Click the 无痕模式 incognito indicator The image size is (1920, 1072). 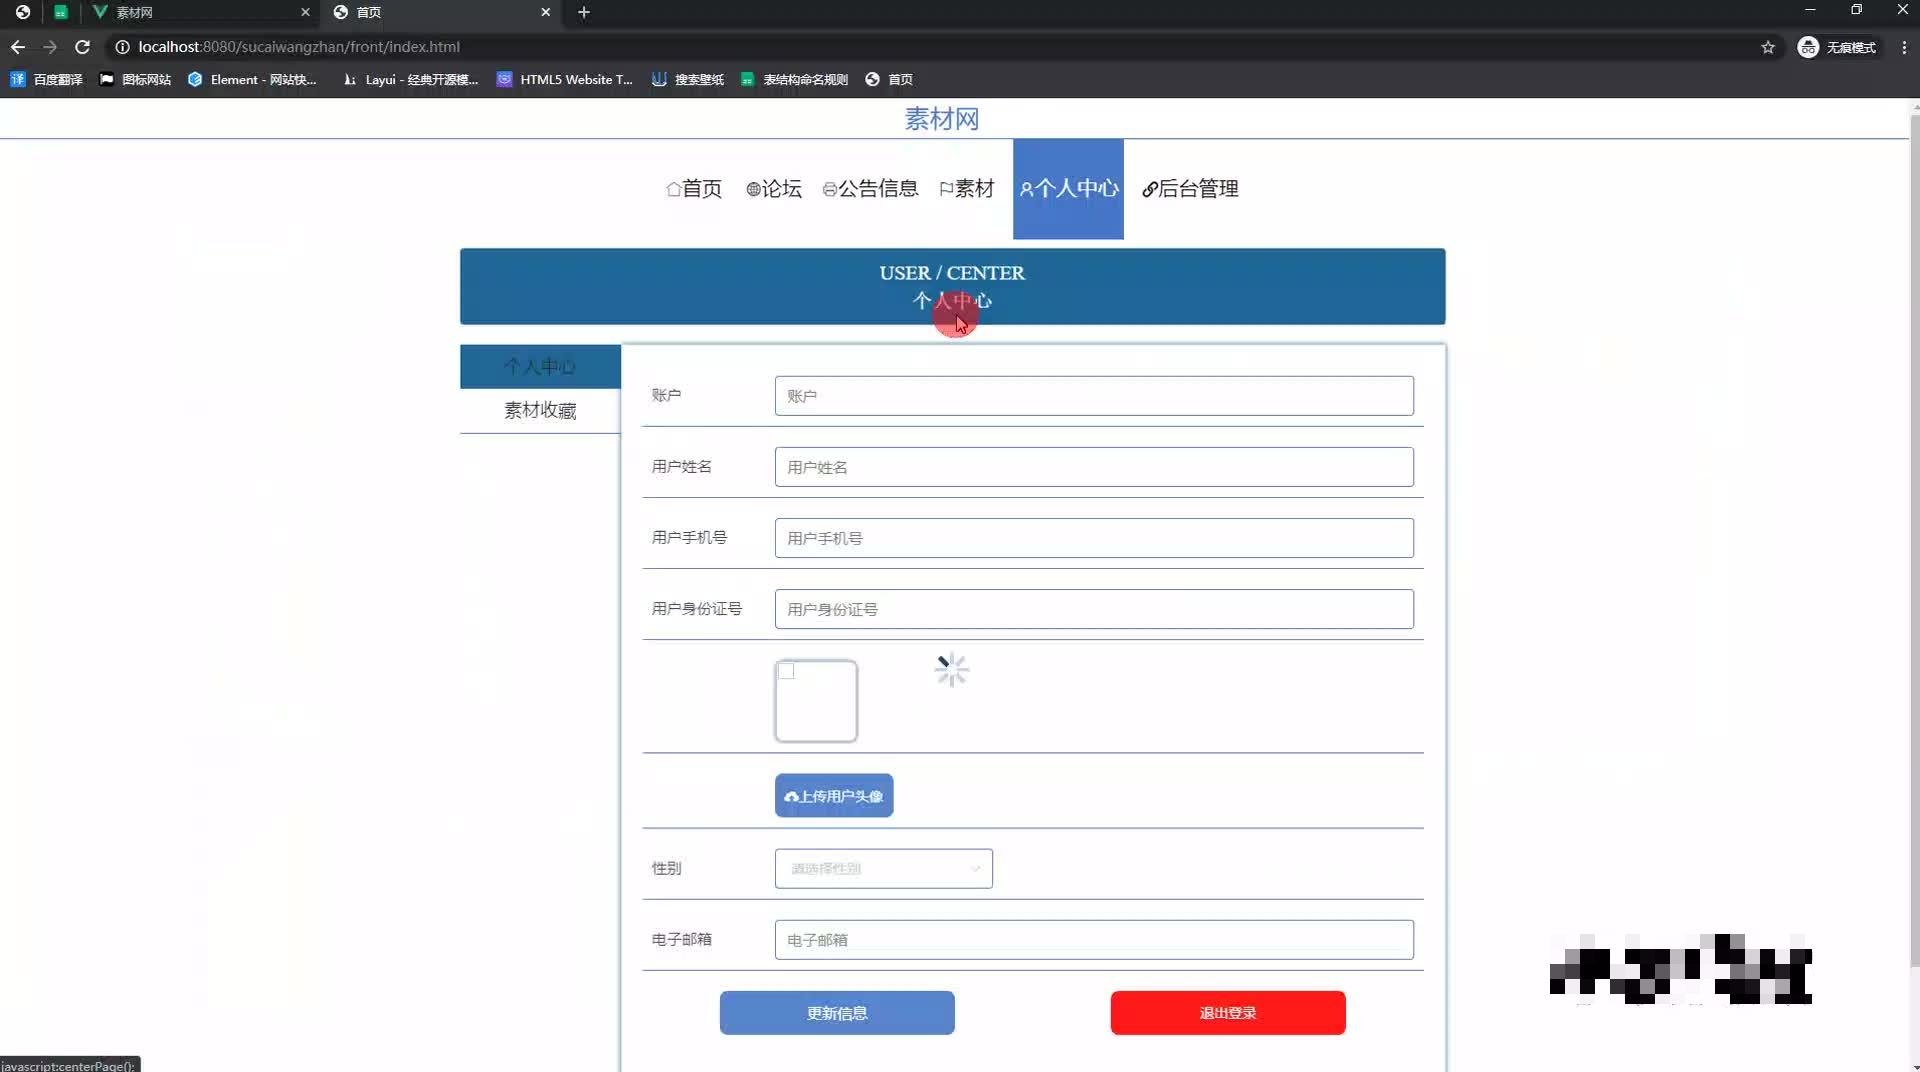click(x=1838, y=47)
